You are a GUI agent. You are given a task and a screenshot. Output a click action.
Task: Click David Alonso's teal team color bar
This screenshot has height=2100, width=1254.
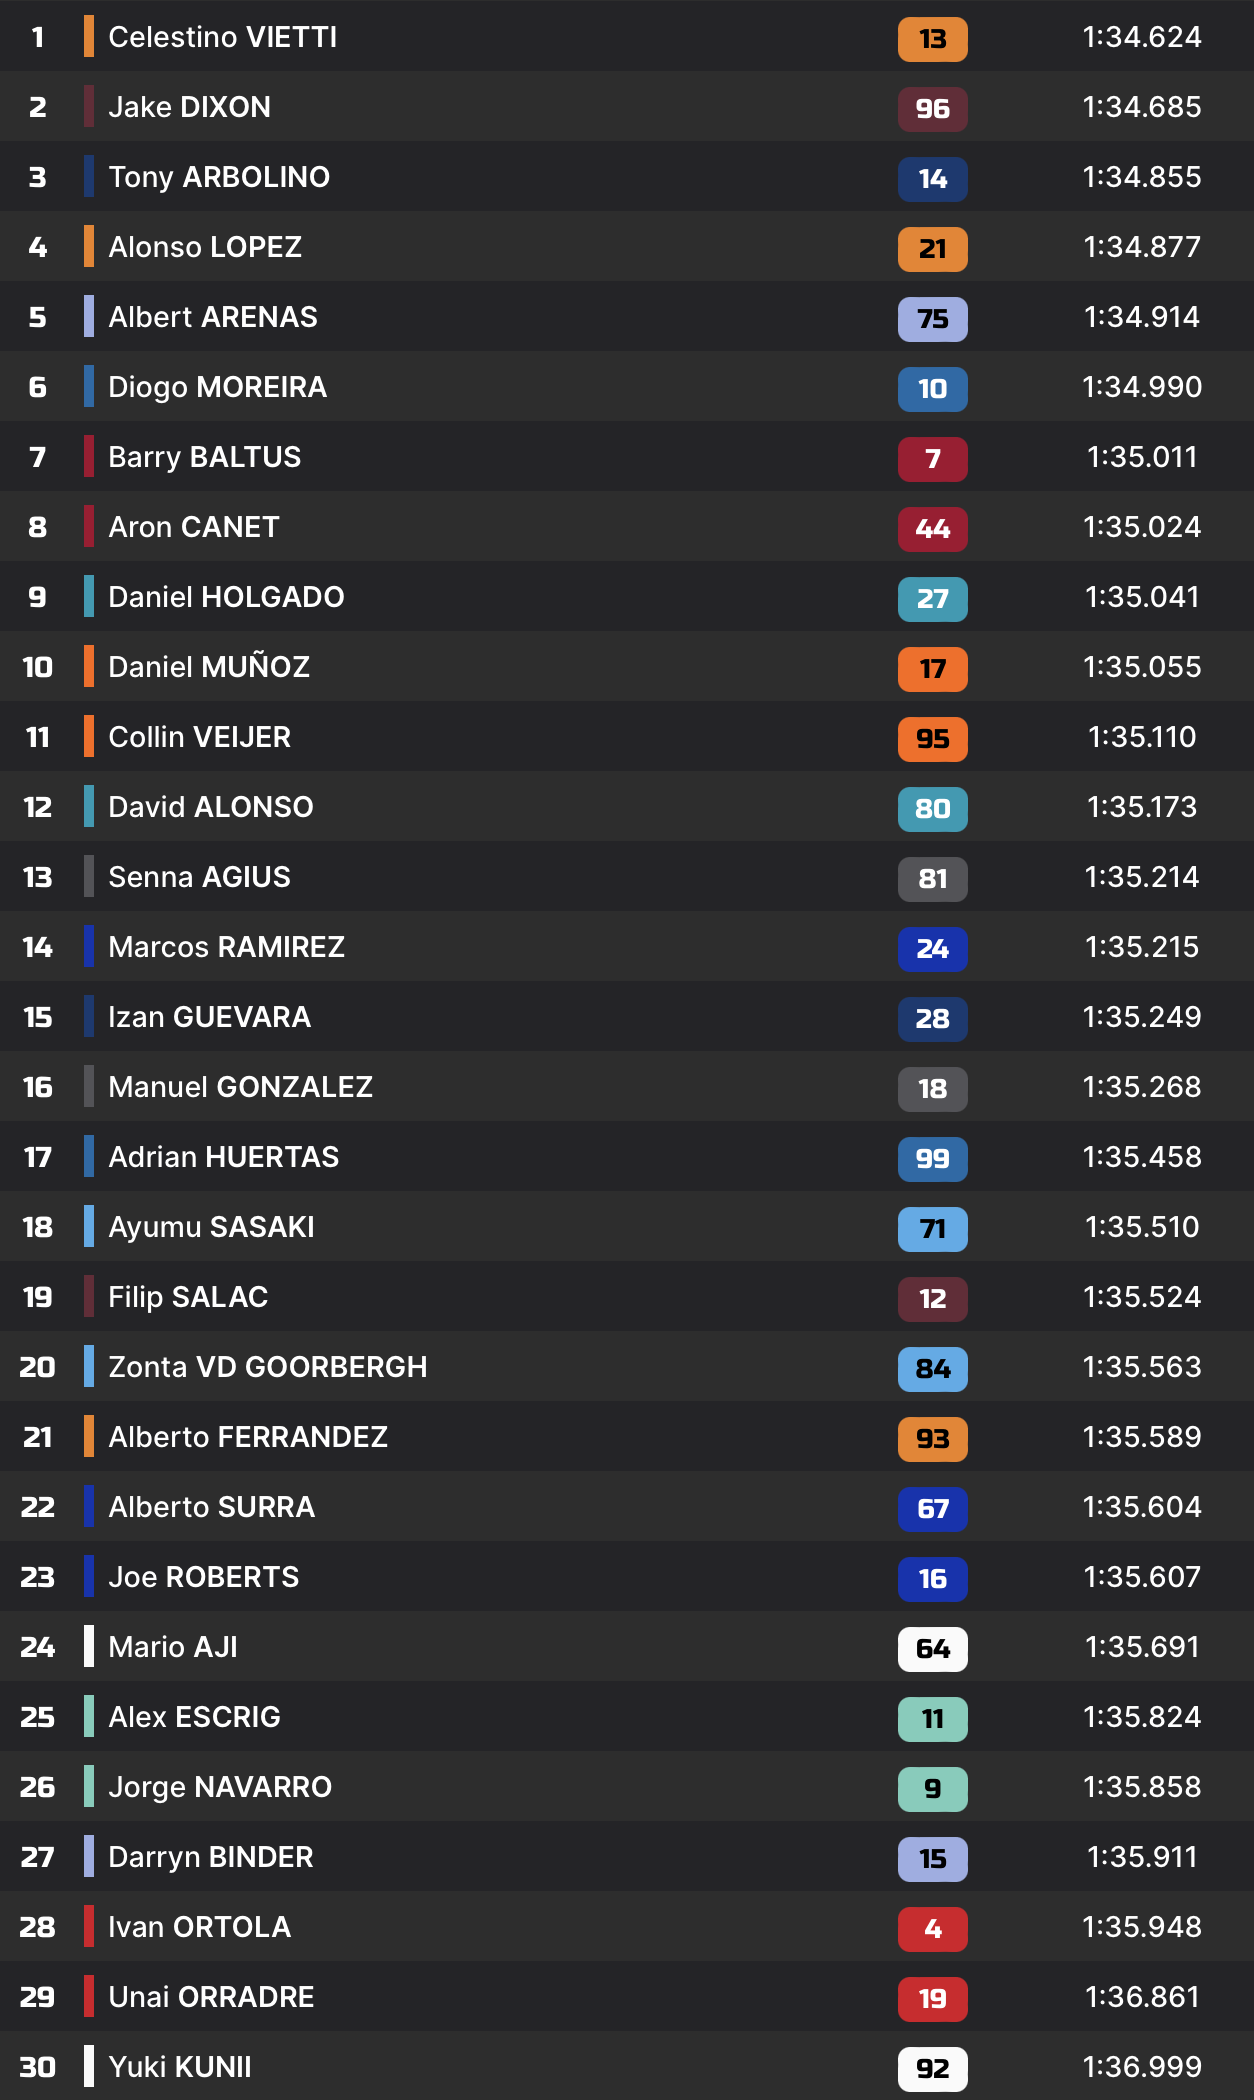pyautogui.click(x=89, y=806)
